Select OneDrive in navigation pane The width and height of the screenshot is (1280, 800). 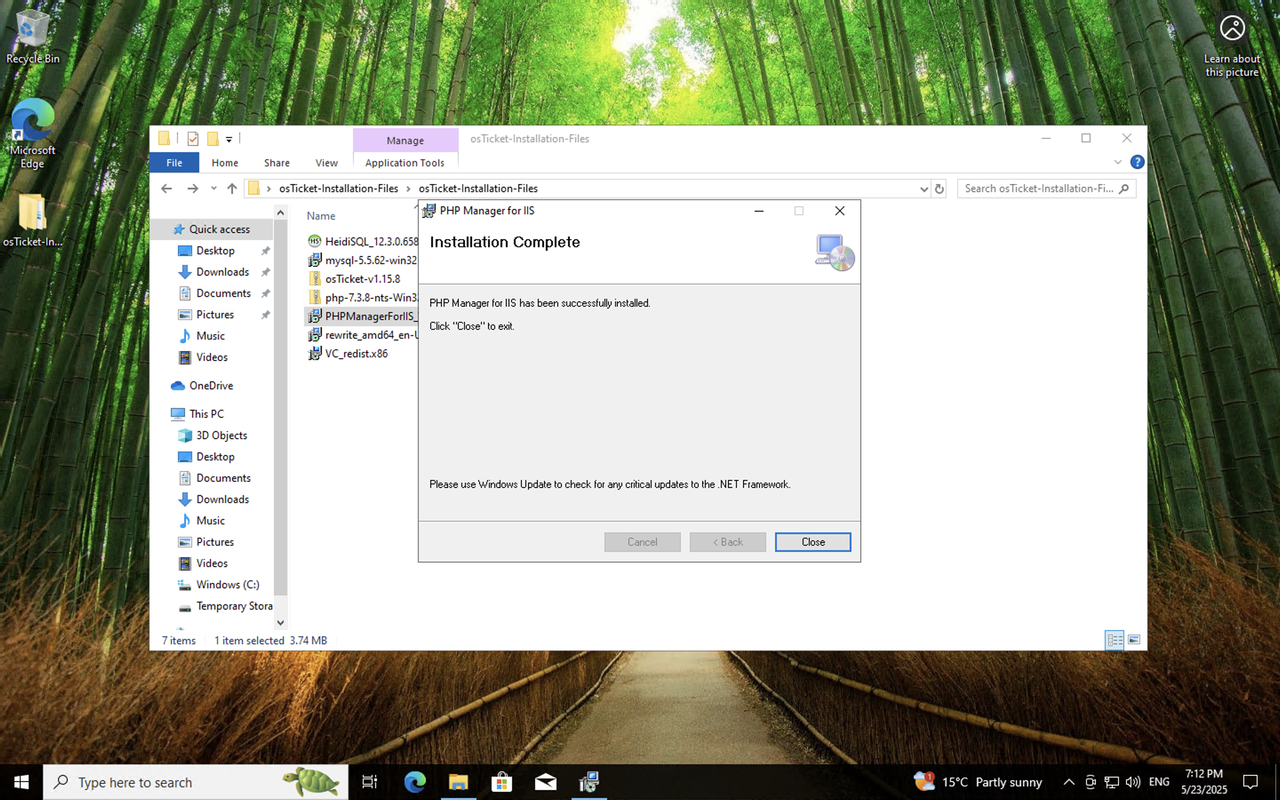click(x=211, y=385)
